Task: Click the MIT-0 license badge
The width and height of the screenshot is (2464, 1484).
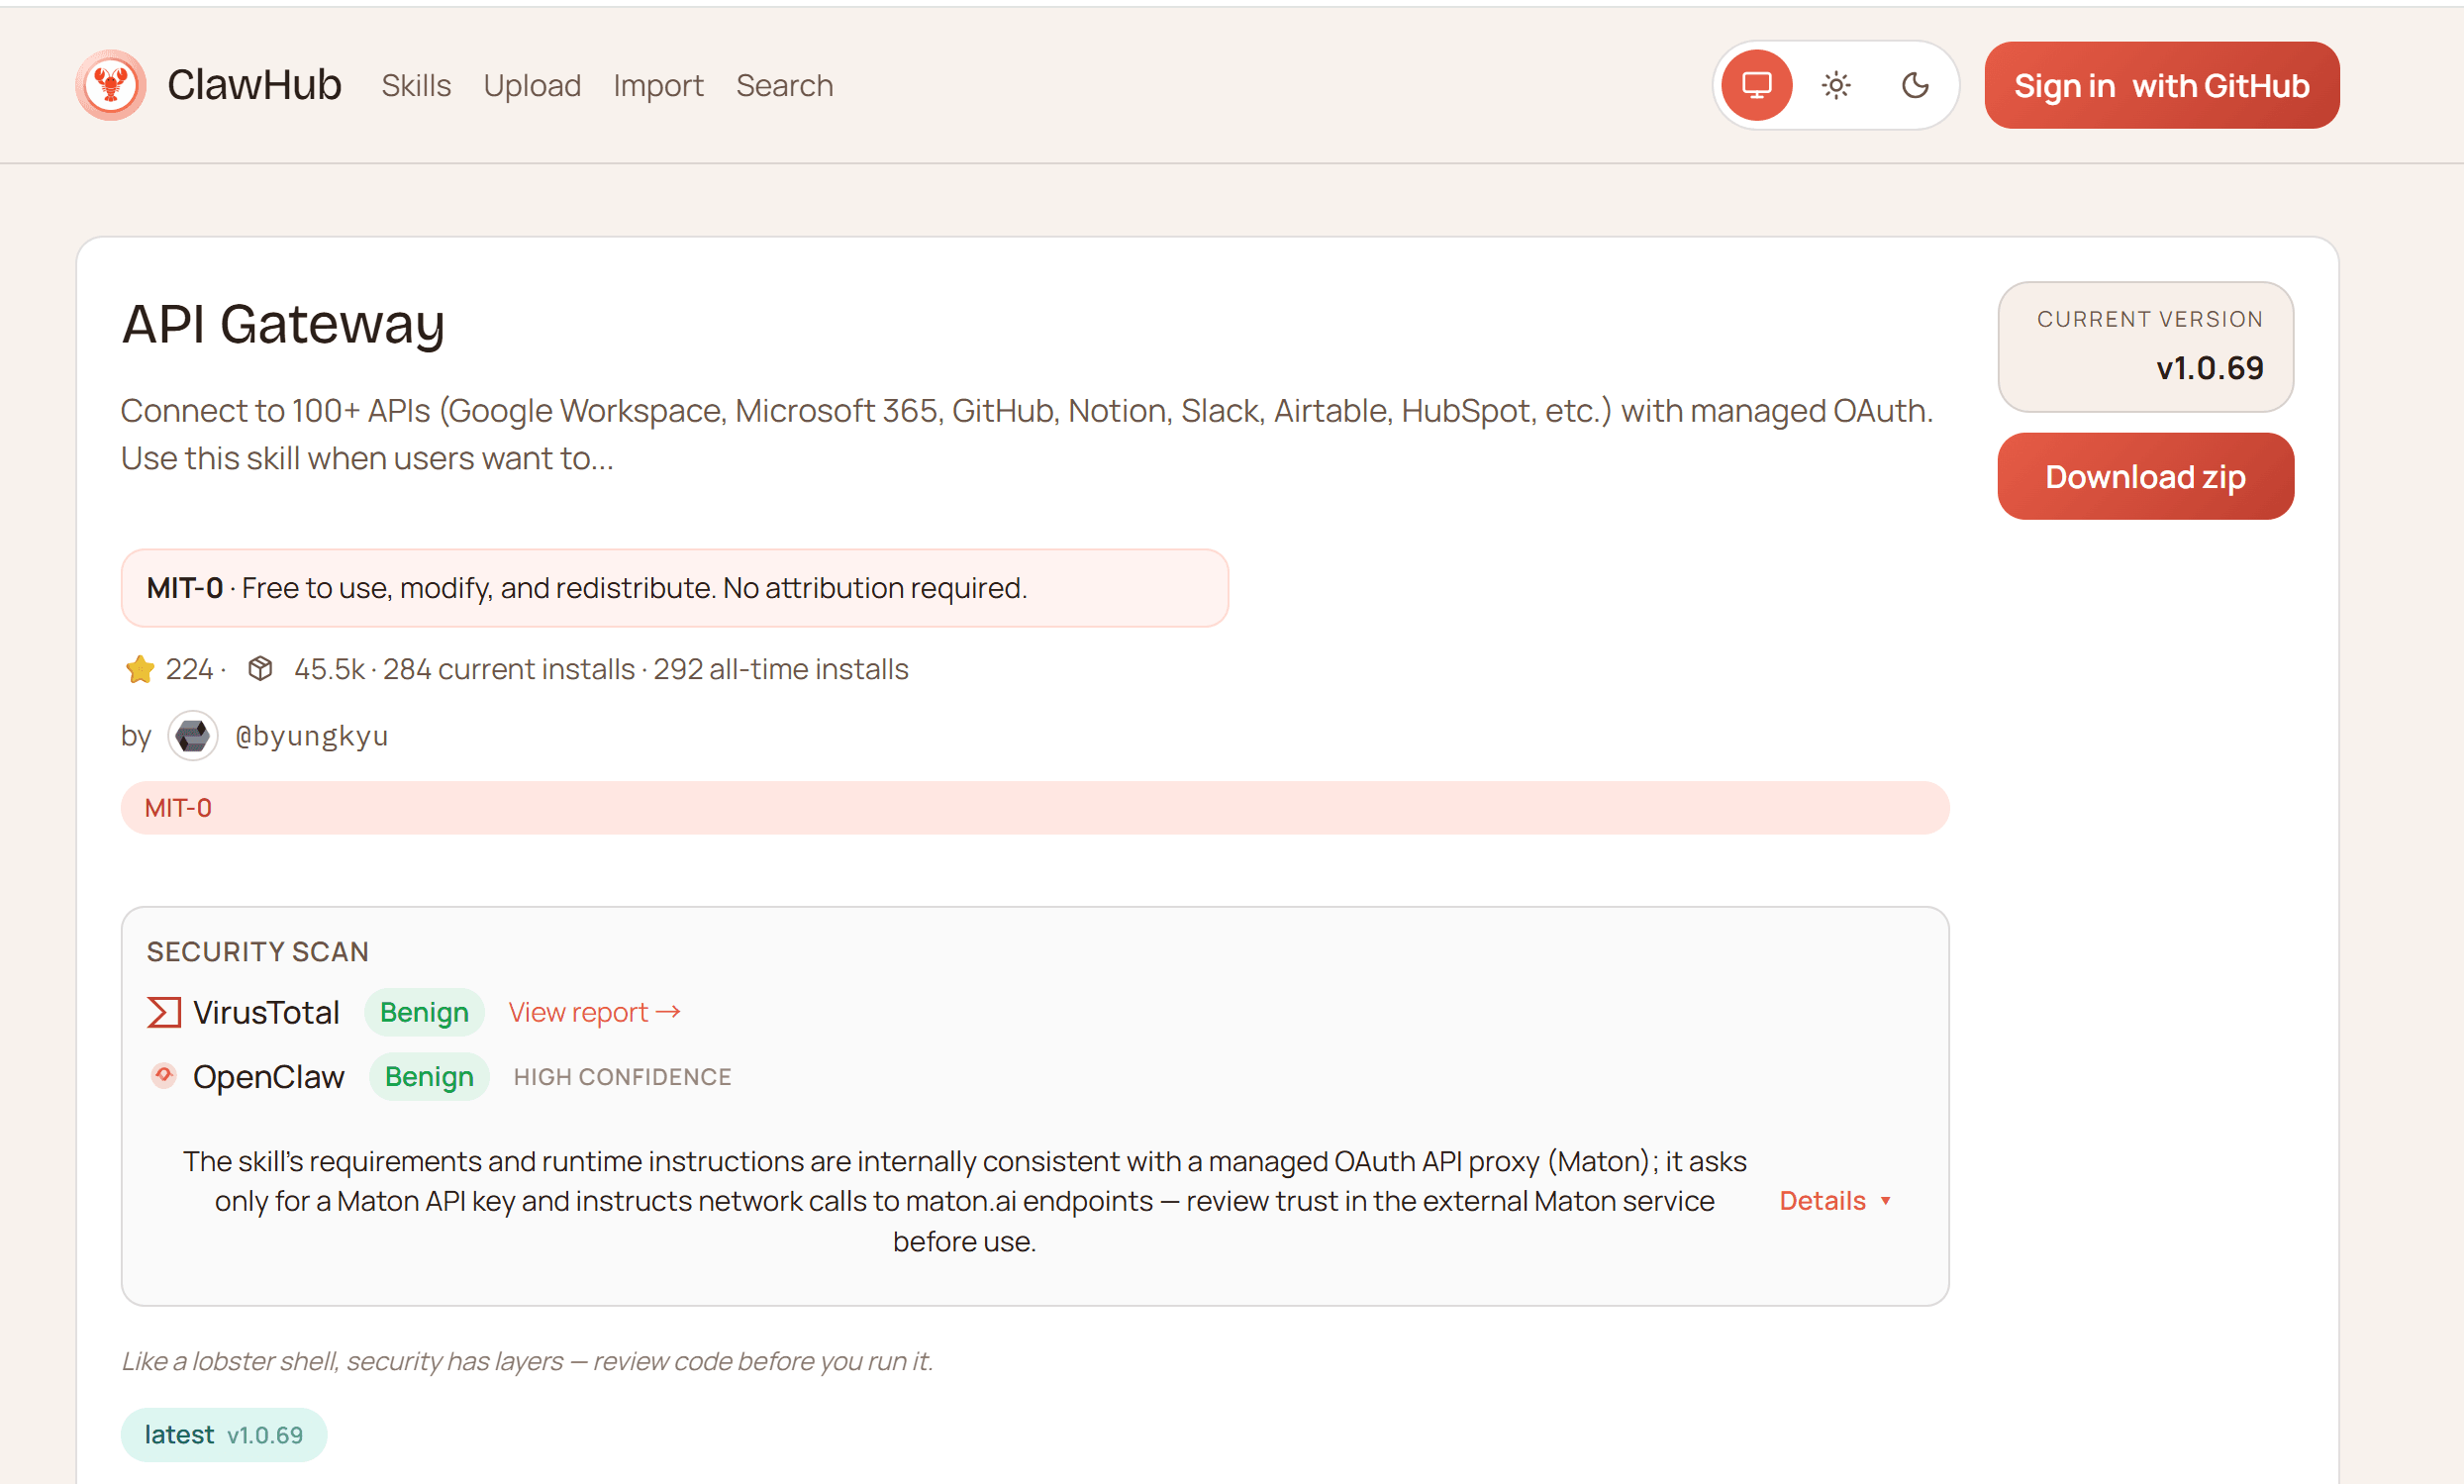Action: coord(178,807)
